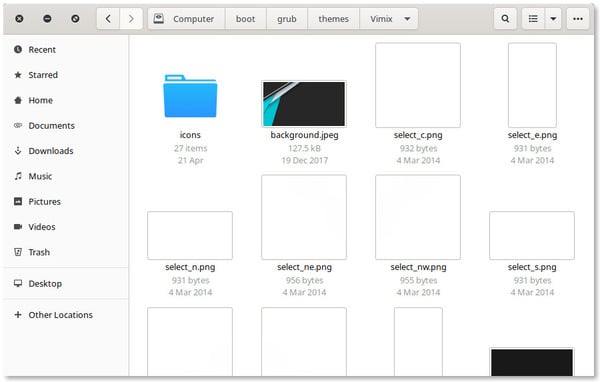The image size is (600, 382).
Task: Click the Trash bin icon
Action: click(x=18, y=252)
